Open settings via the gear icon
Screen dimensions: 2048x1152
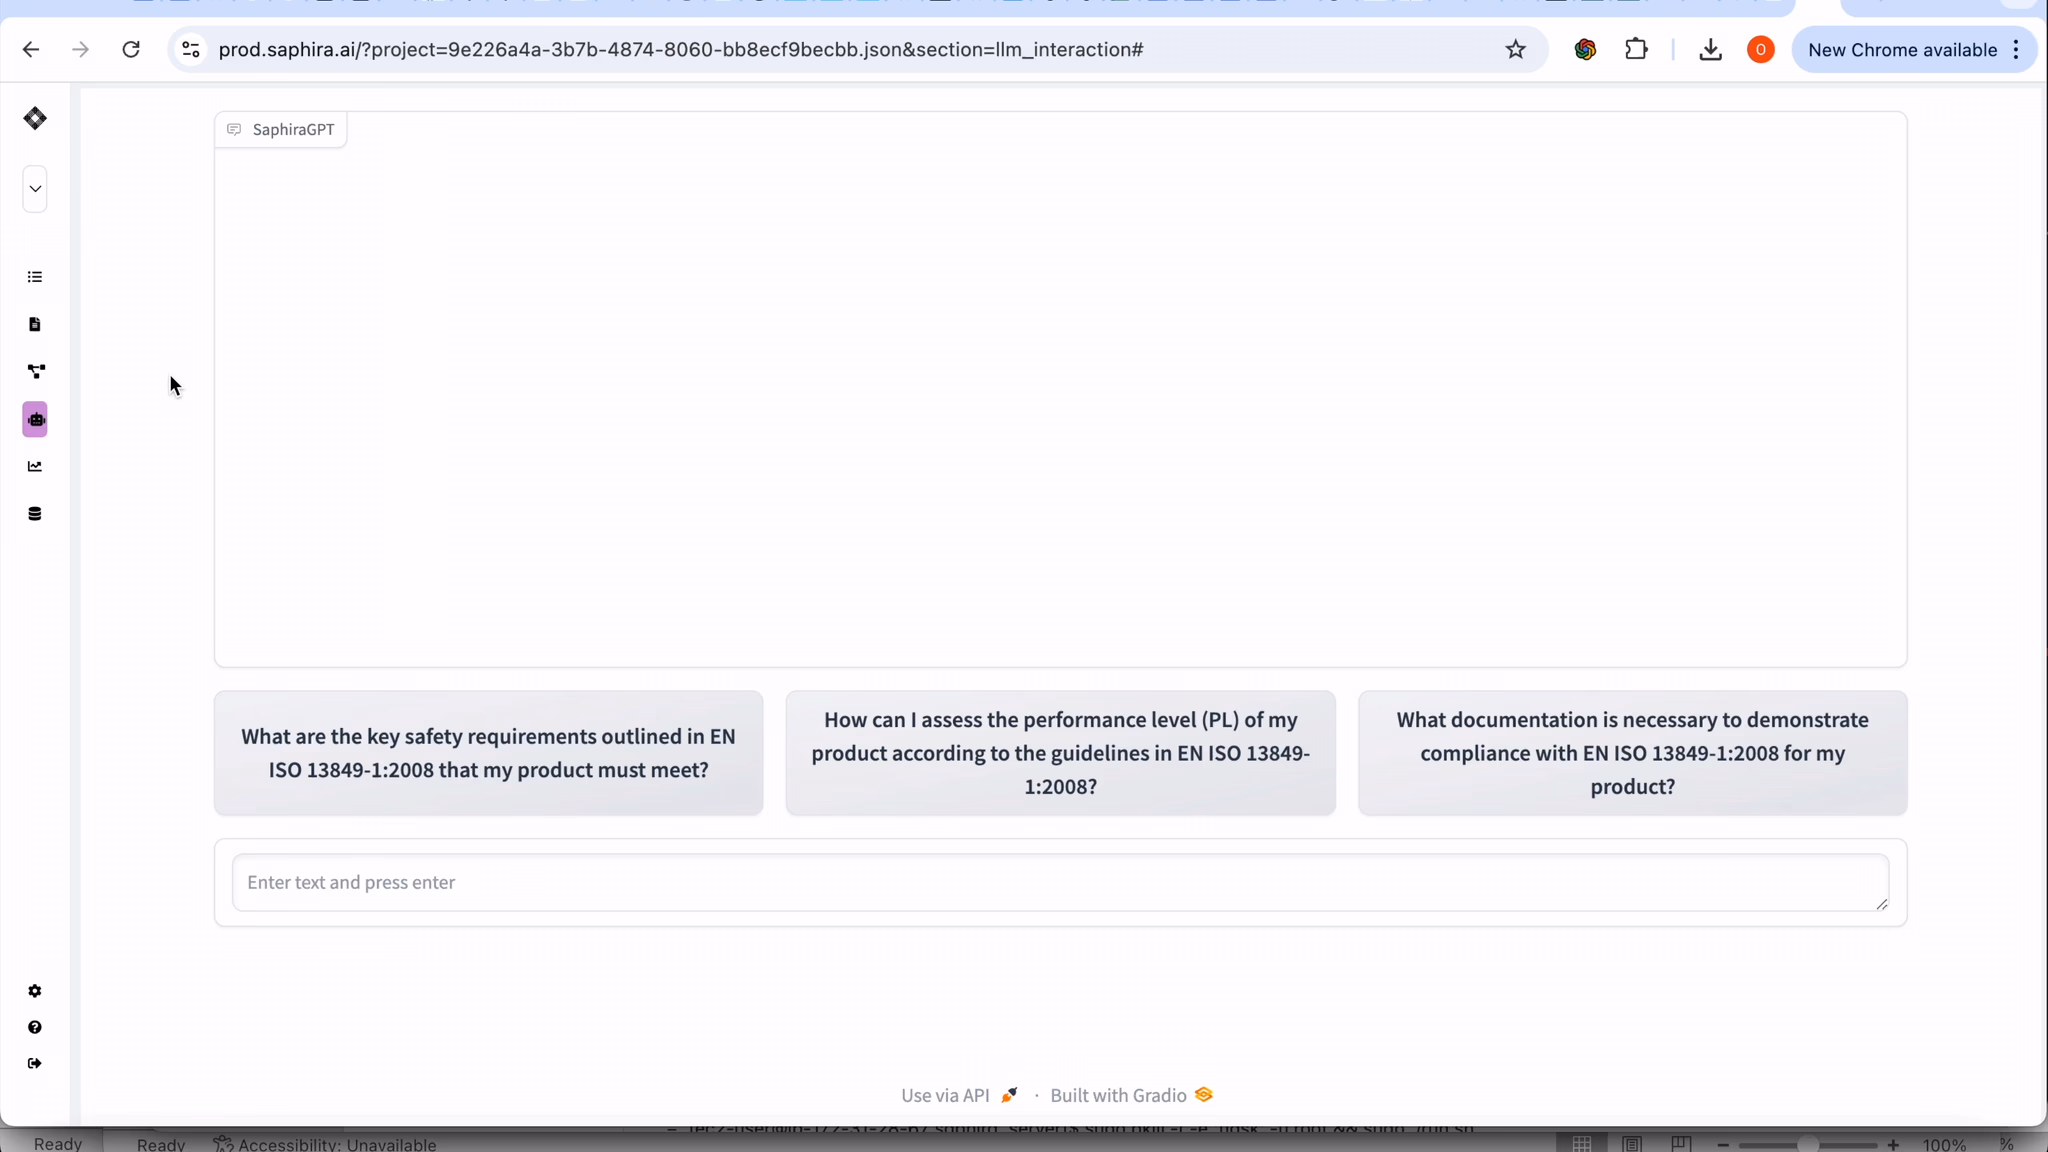coord(35,991)
